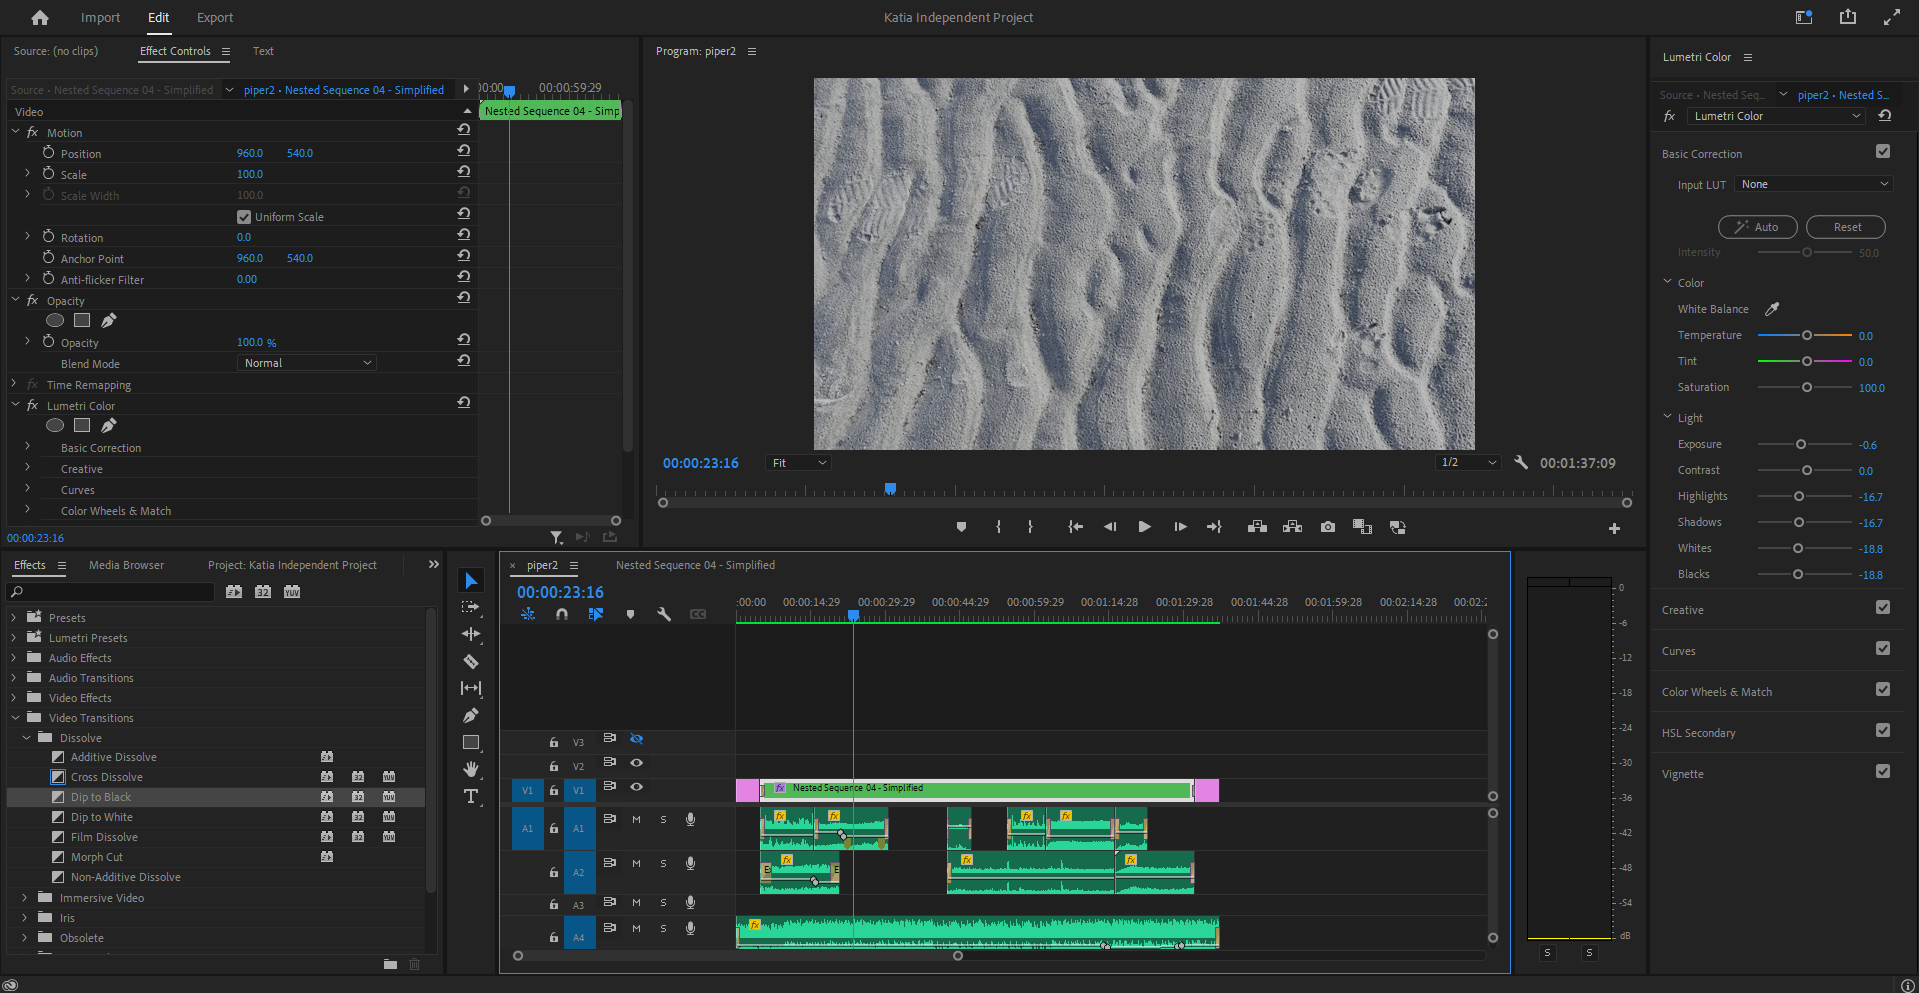1919x993 pixels.
Task: Select the Pen tool in the timeline toolbox
Action: tap(471, 715)
